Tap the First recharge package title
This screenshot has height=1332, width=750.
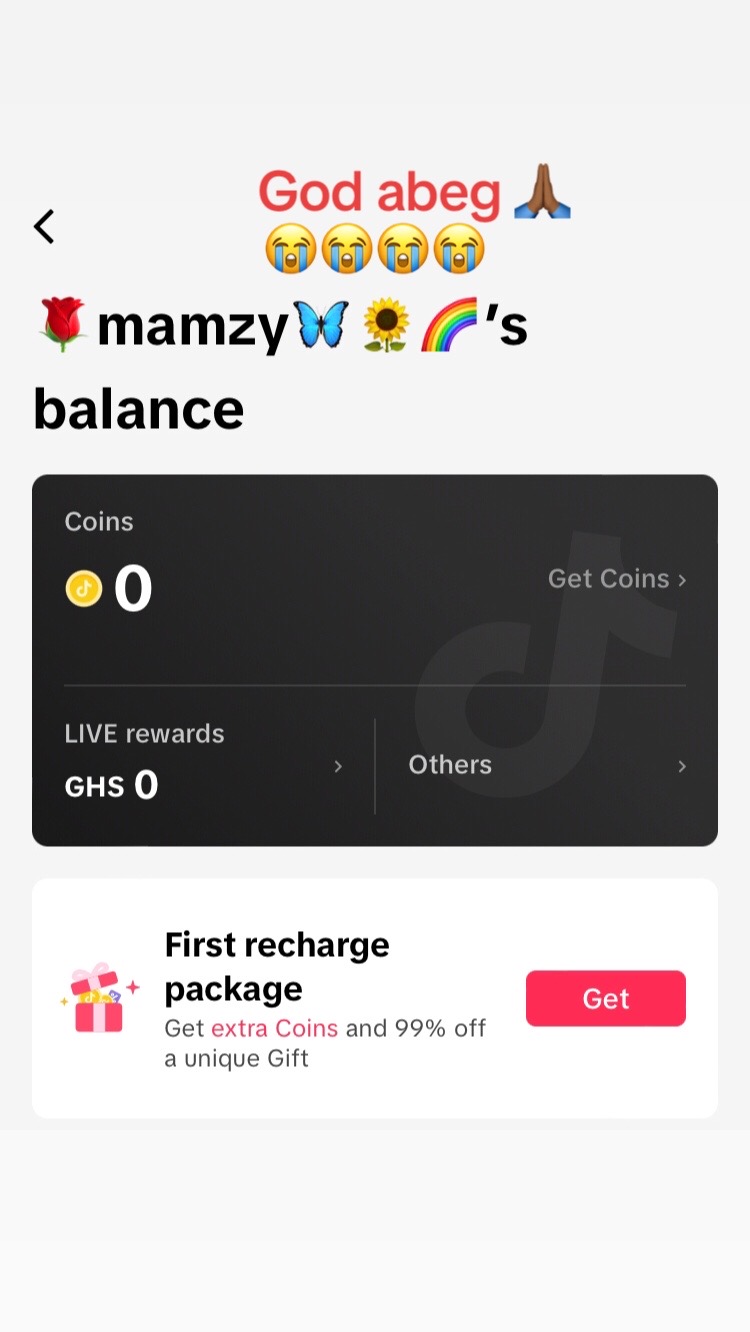(x=277, y=966)
